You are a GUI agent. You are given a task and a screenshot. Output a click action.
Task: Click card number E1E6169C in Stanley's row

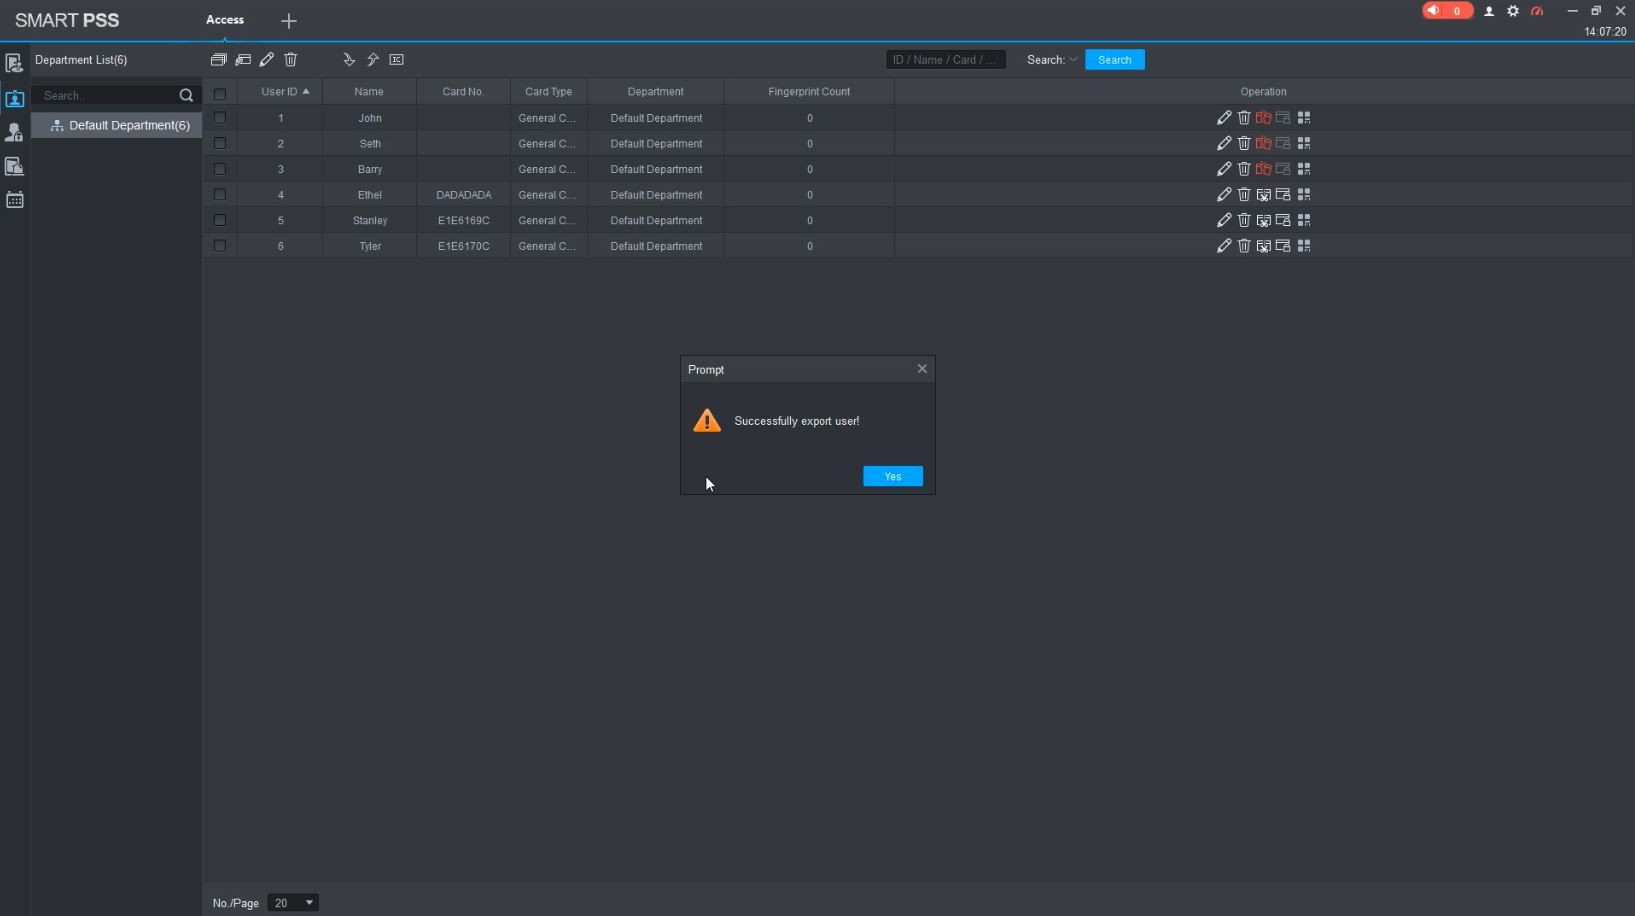pyautogui.click(x=464, y=221)
